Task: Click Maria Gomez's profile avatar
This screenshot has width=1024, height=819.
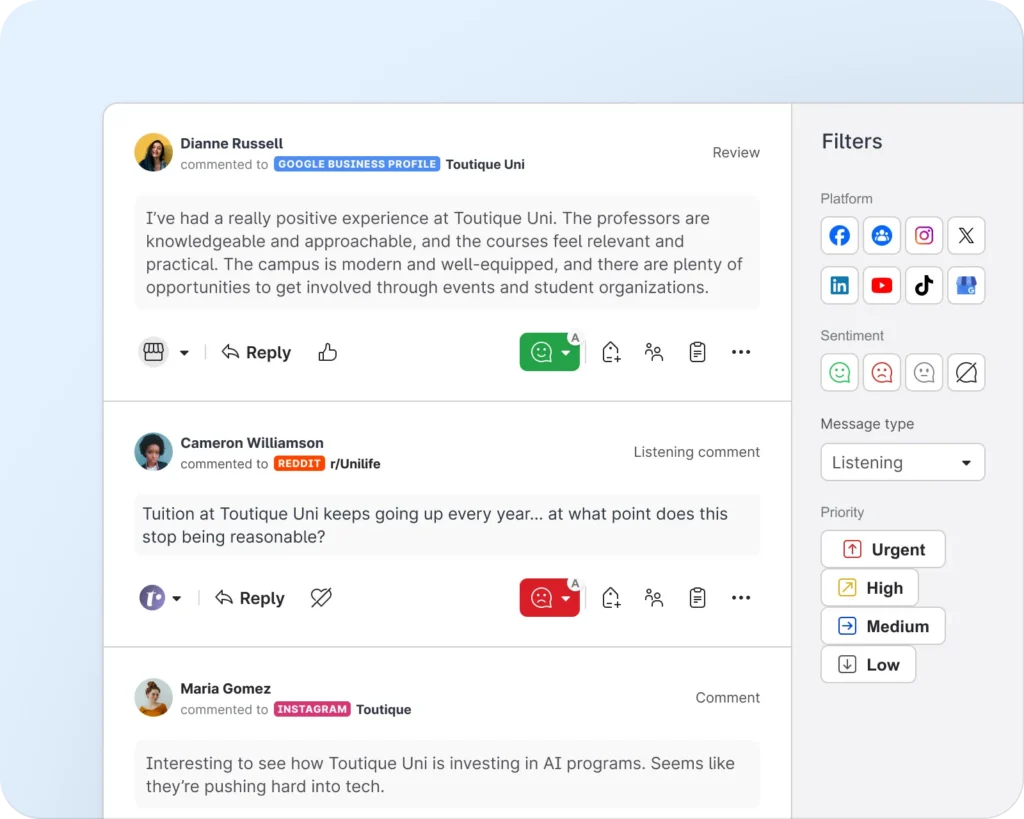Action: click(153, 698)
